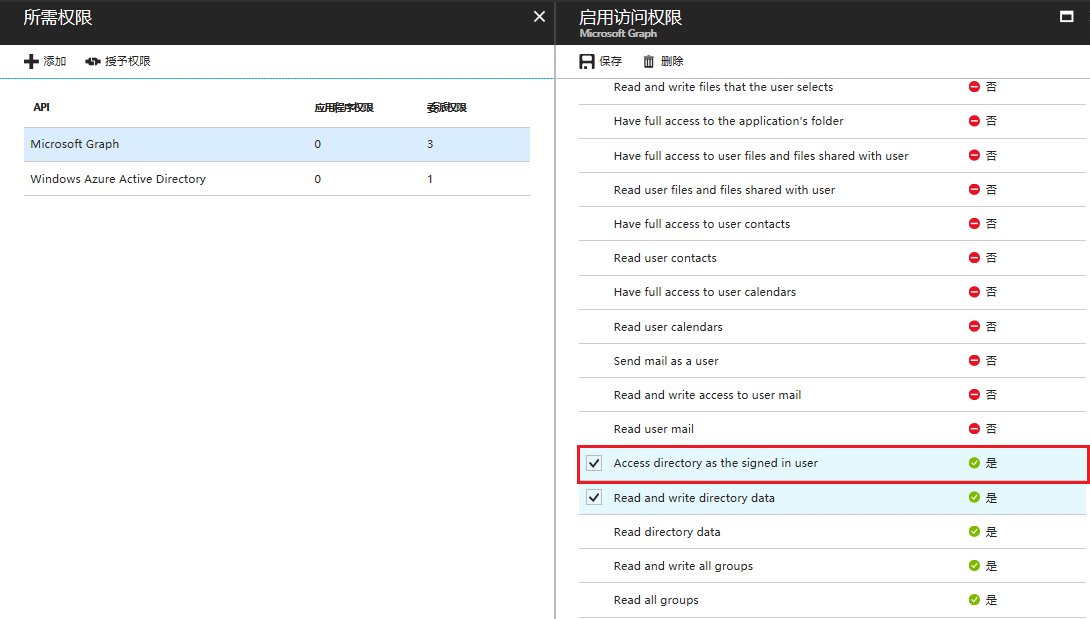Select Read and write all groups permission

tap(683, 566)
